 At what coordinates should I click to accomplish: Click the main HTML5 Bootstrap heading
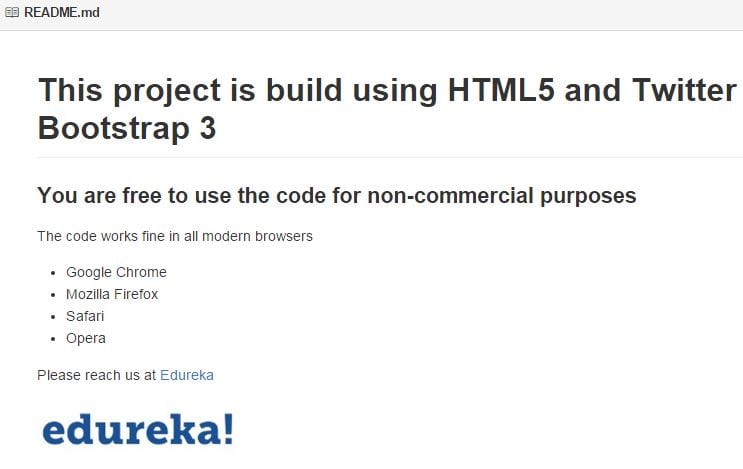pyautogui.click(x=387, y=109)
